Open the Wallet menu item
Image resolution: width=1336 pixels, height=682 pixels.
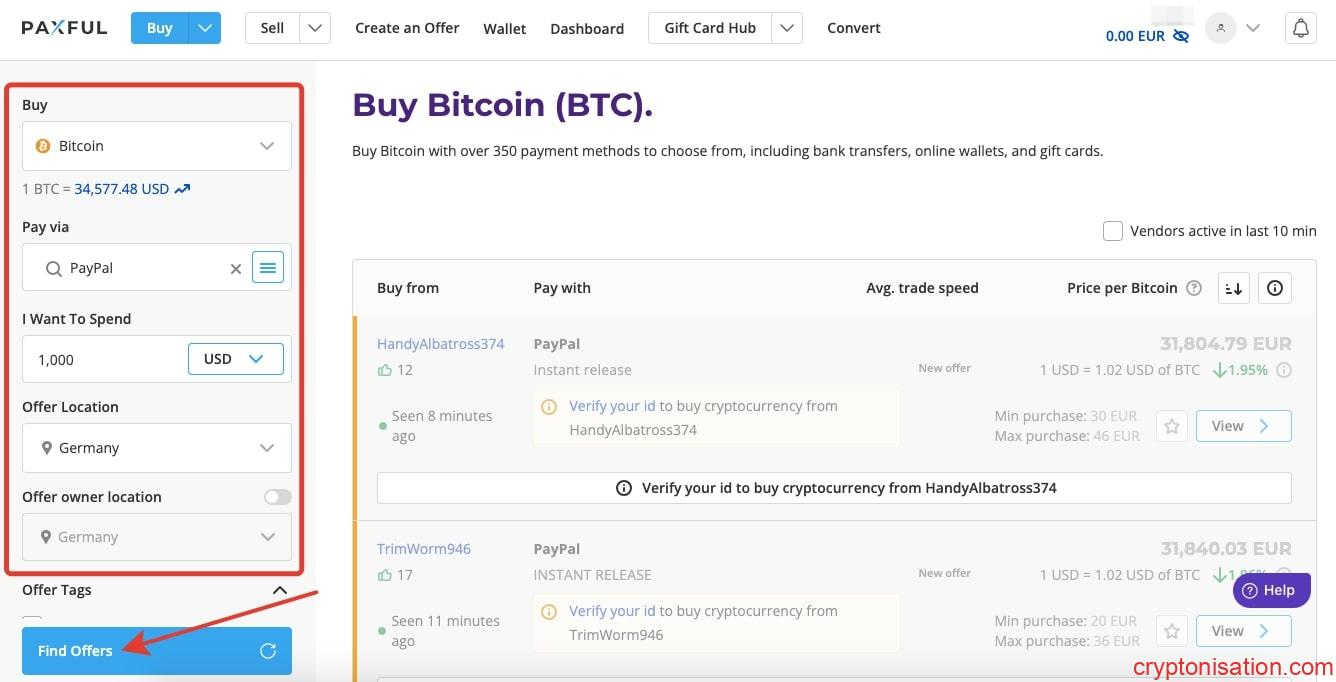[x=504, y=29]
